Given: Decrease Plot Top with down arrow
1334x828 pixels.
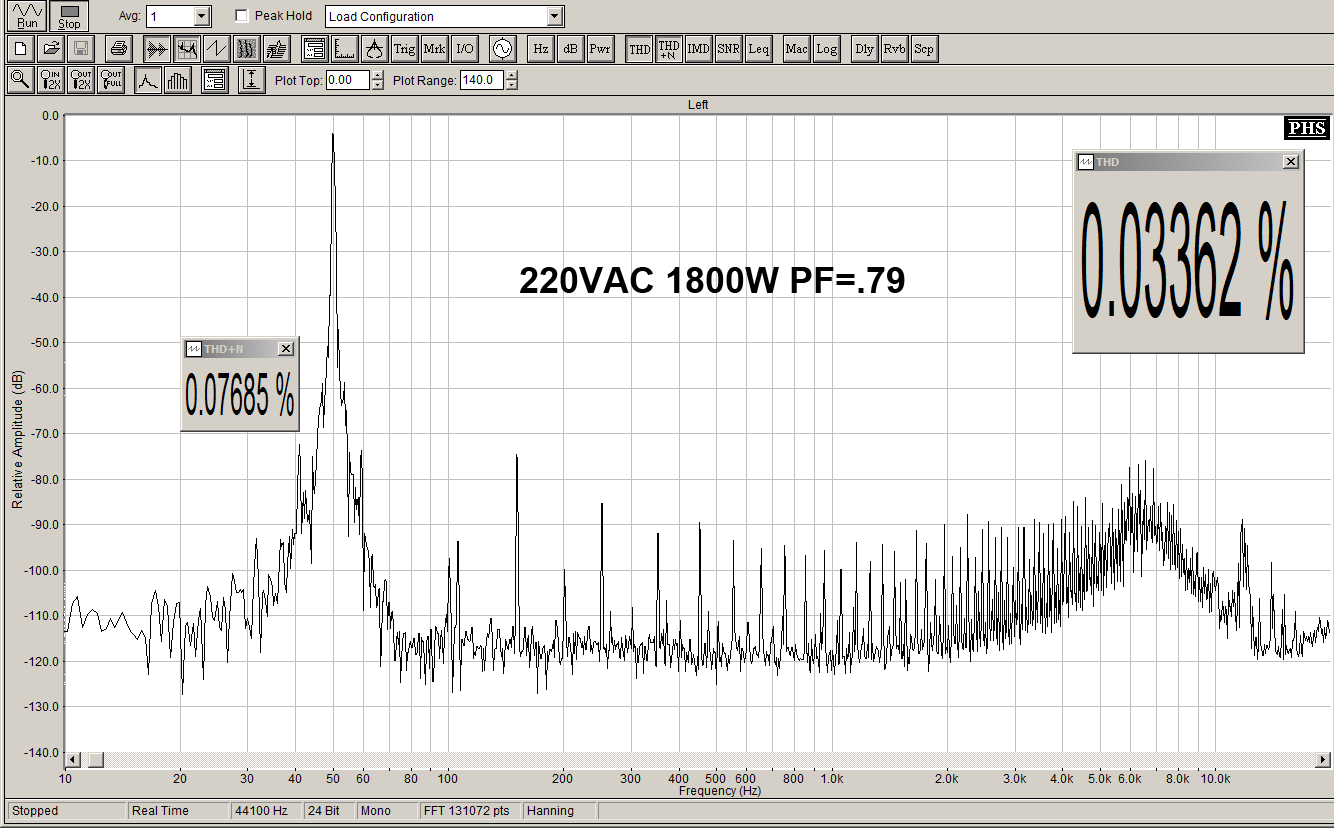Looking at the screenshot, I should click(x=377, y=85).
